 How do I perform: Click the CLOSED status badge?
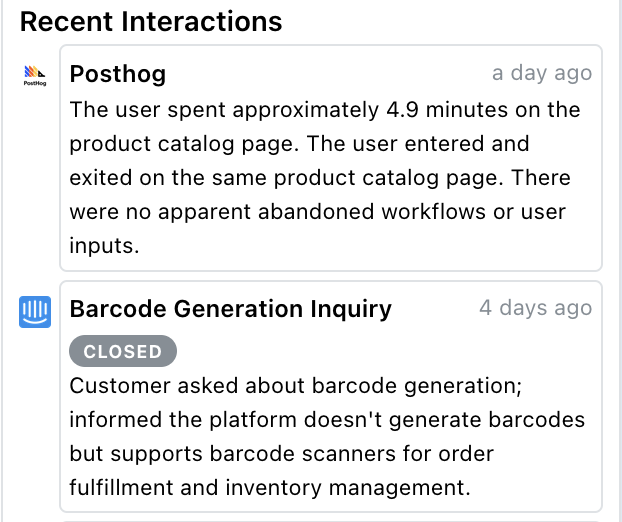123,351
